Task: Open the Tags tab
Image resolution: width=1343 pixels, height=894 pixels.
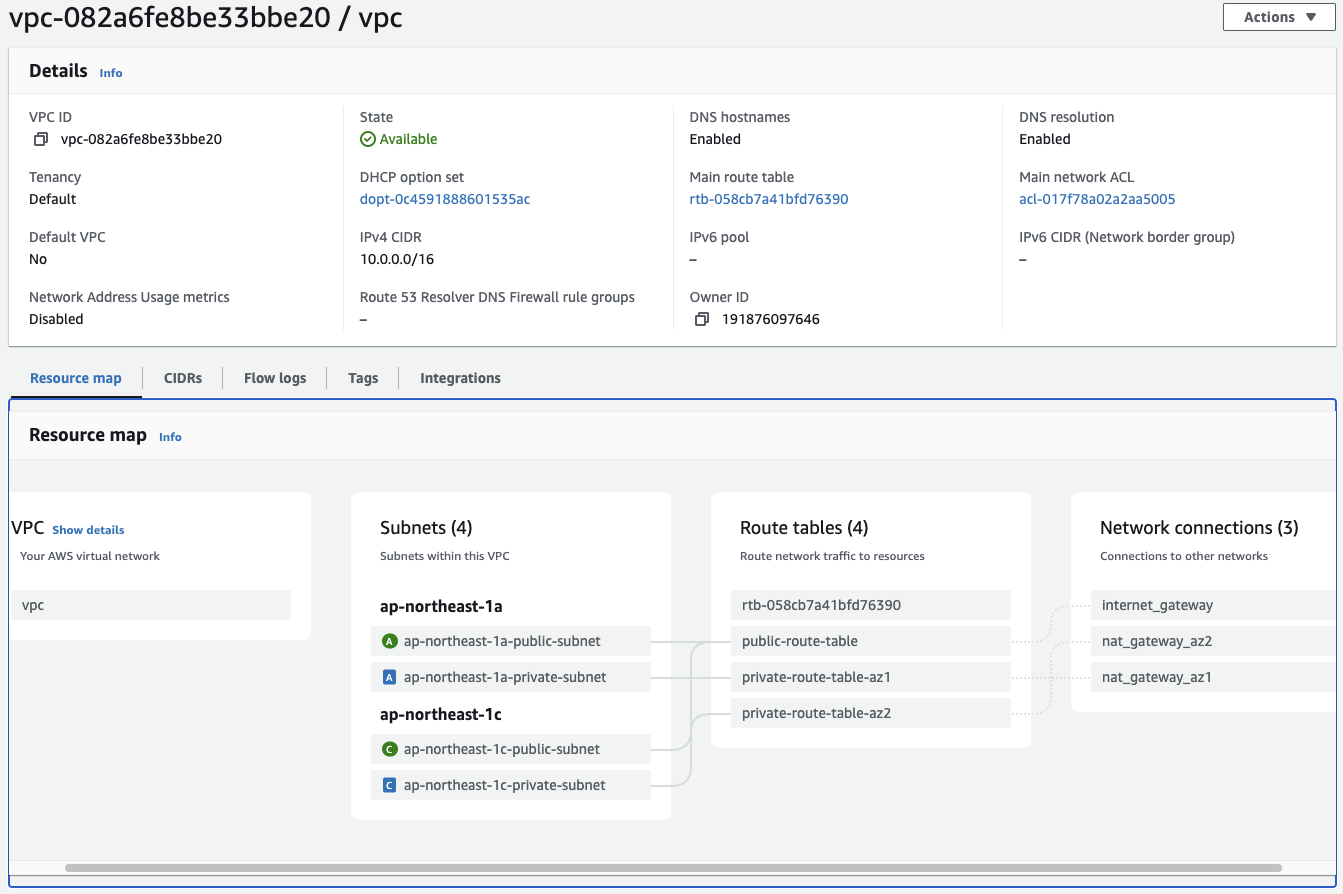Action: 363,378
